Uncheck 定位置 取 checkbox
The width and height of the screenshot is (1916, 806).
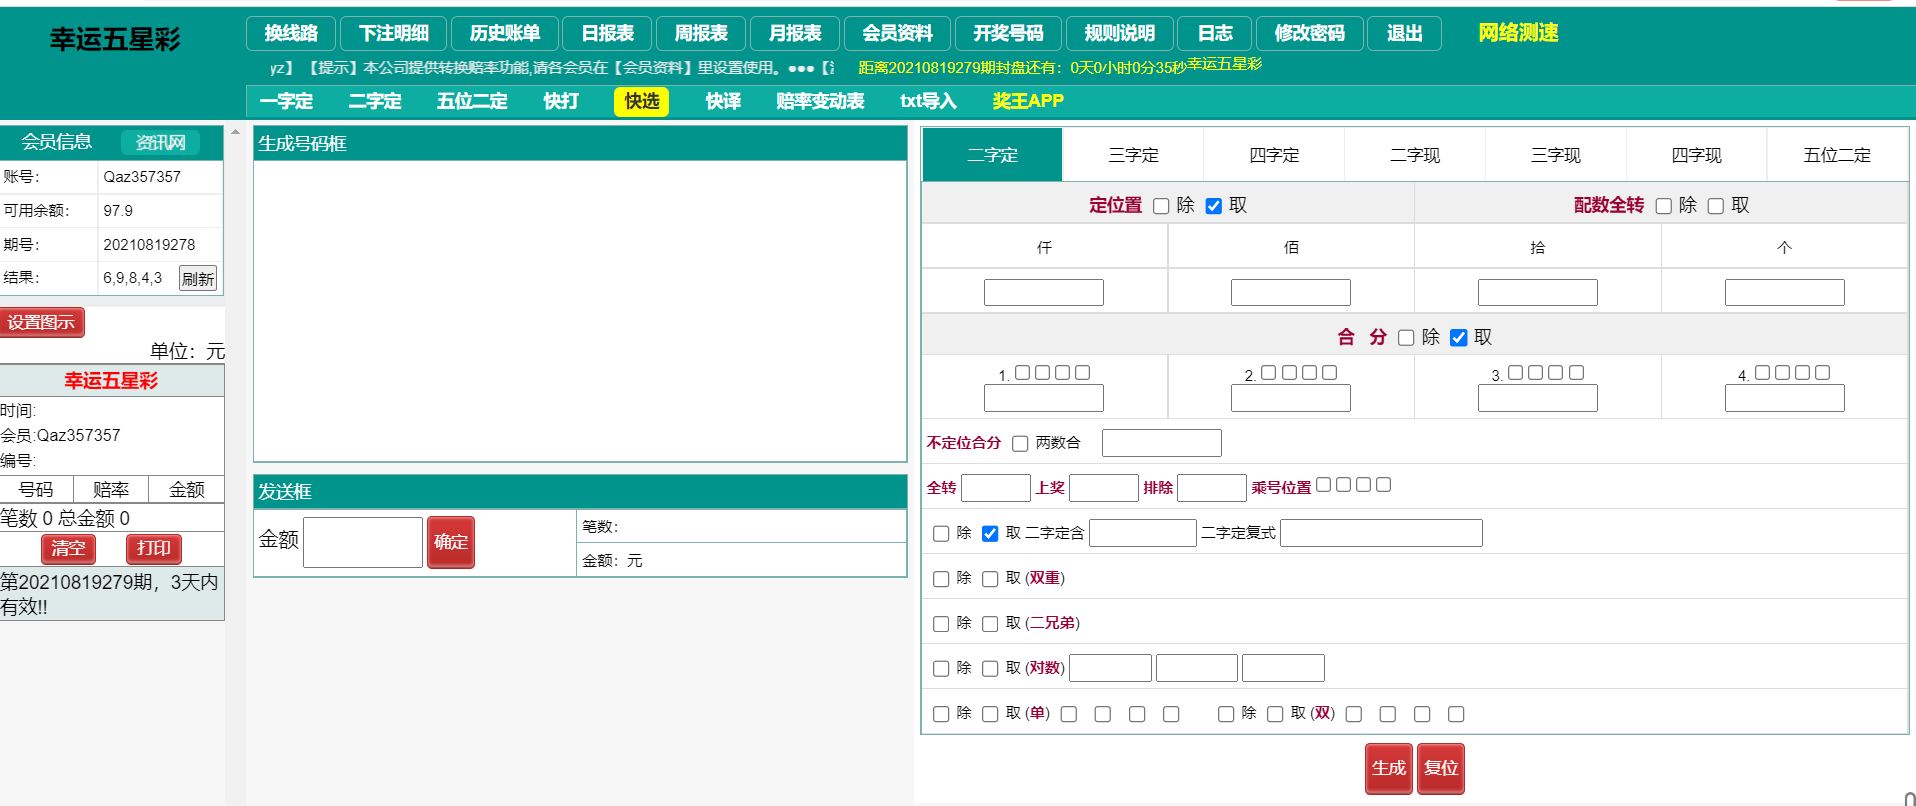tap(1214, 206)
